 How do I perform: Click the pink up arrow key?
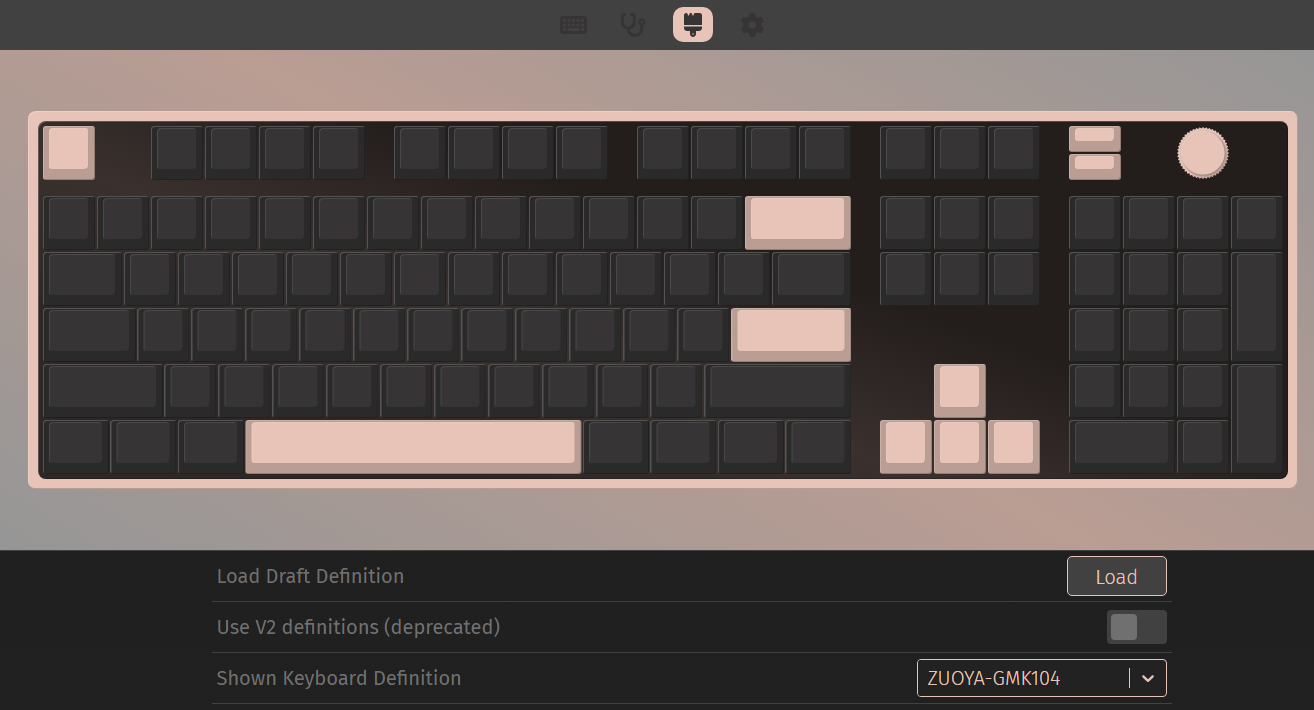tap(960, 390)
